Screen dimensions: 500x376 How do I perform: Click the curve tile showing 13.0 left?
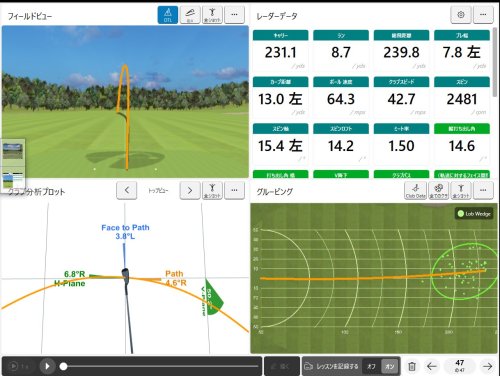point(280,97)
